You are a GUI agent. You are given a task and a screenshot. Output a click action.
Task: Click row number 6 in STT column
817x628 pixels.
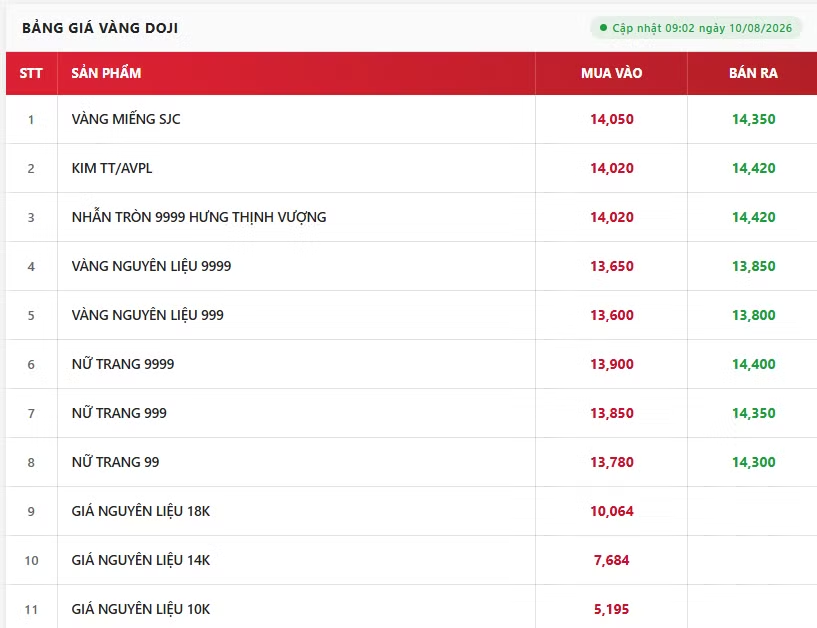(x=31, y=365)
